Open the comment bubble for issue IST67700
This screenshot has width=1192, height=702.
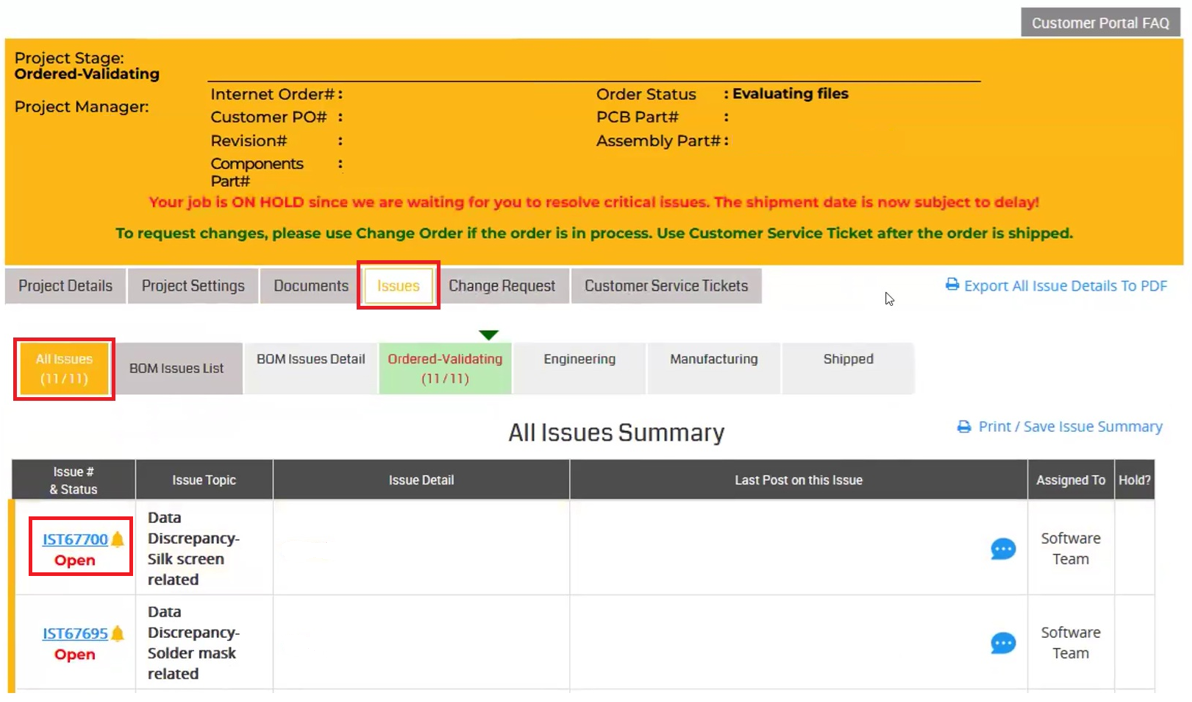1003,548
